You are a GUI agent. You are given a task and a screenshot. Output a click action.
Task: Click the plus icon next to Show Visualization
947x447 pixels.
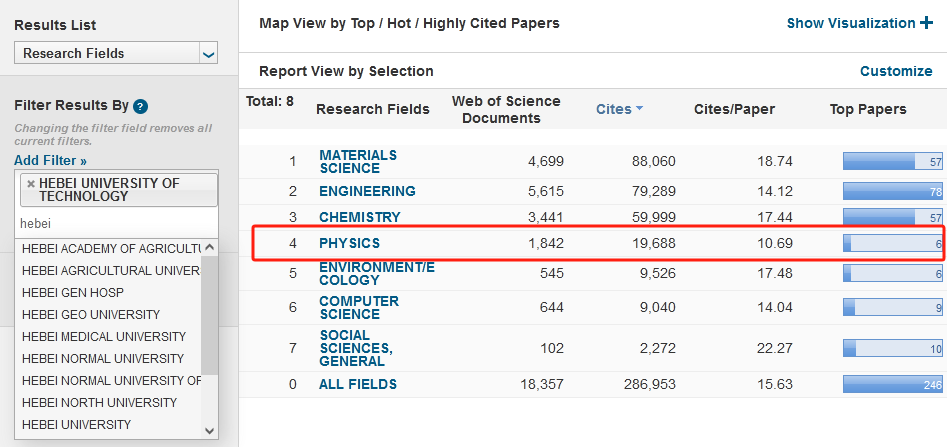point(926,23)
